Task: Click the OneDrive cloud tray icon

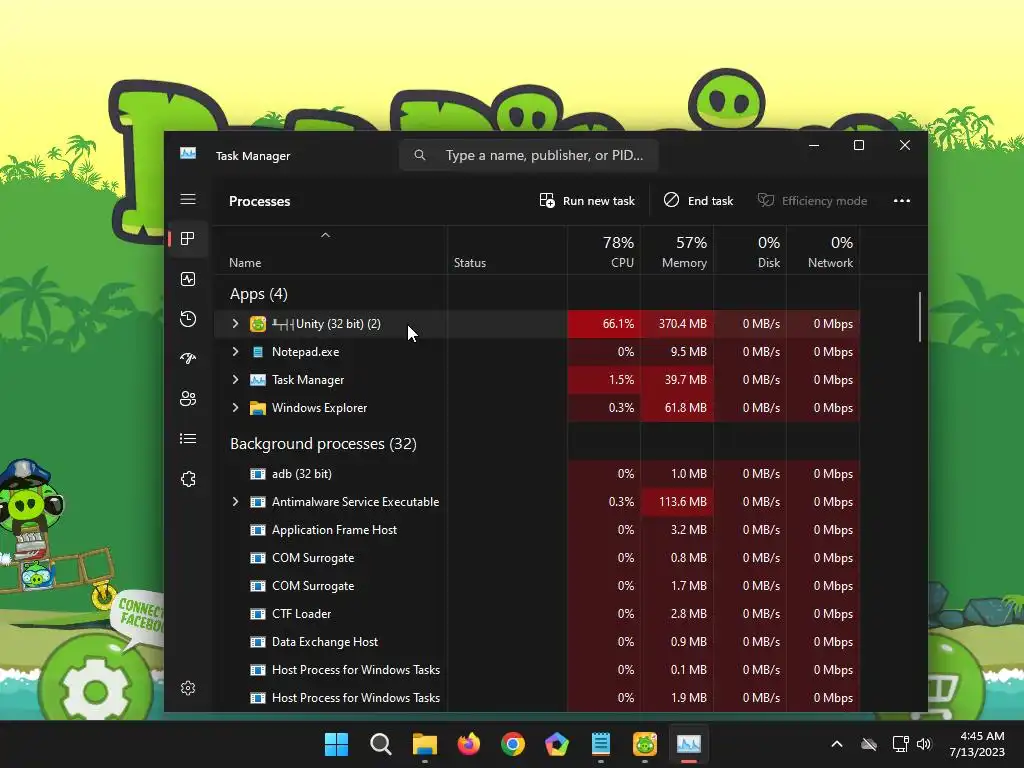Action: [x=869, y=744]
